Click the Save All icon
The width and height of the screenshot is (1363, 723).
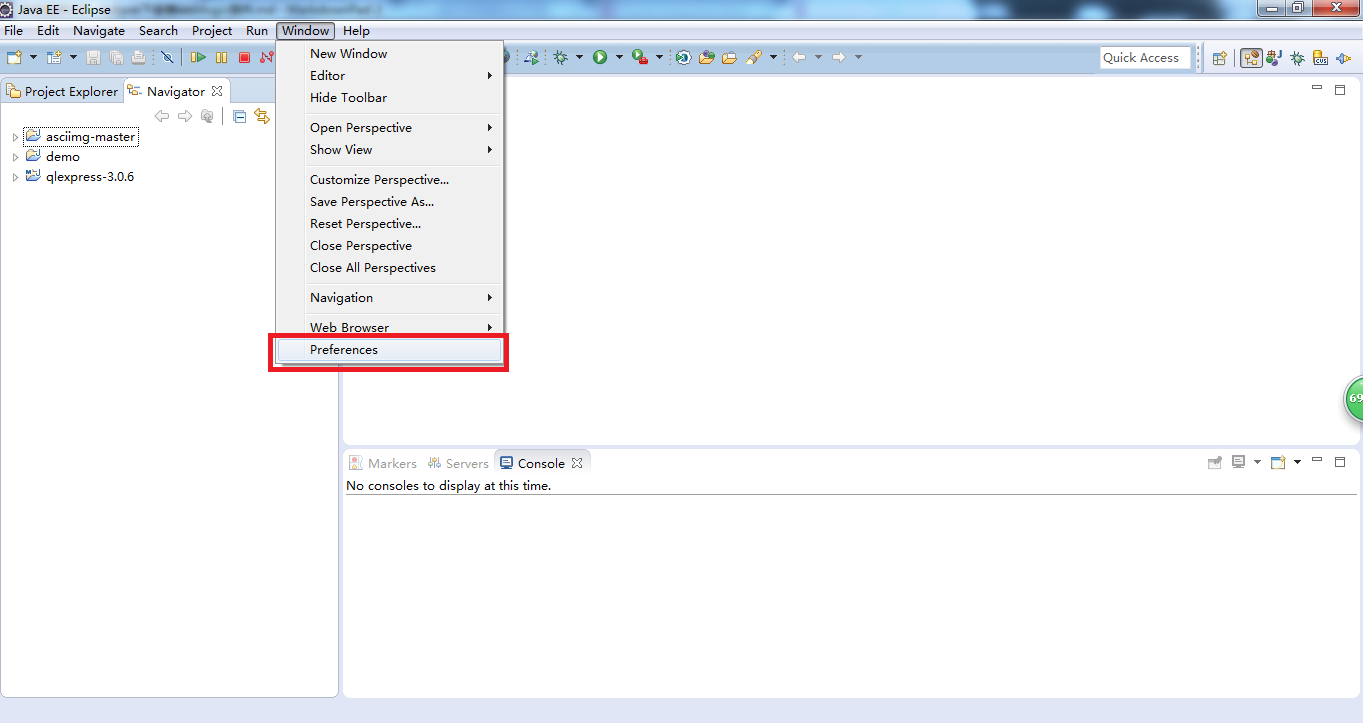115,57
